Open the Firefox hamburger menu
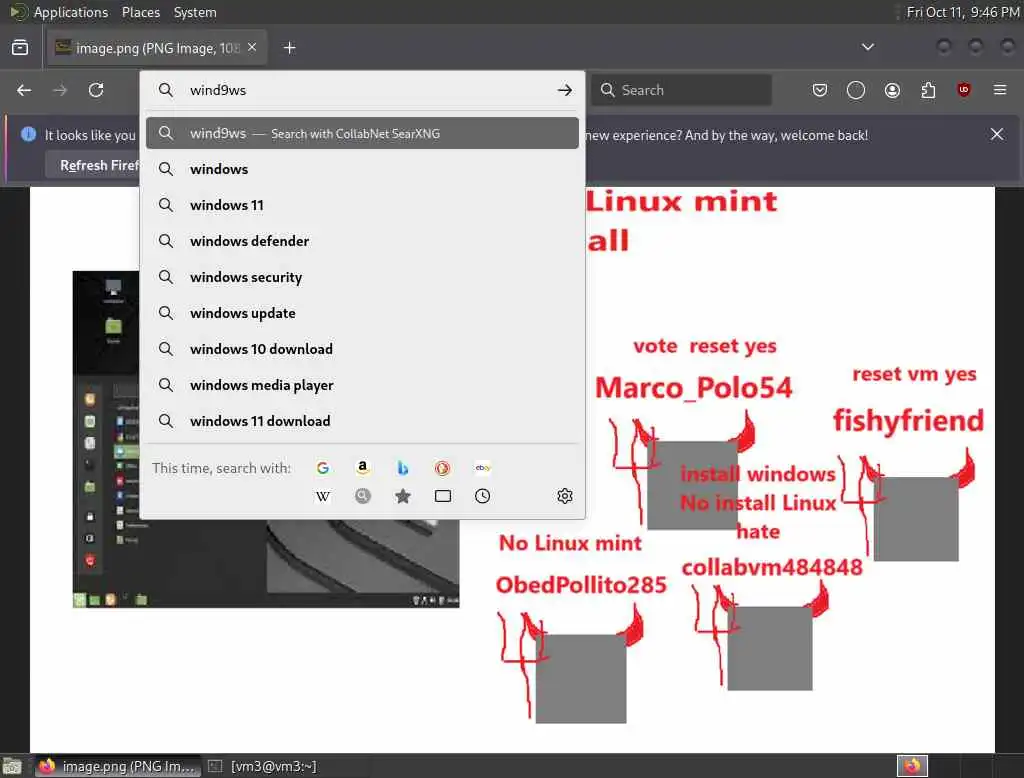The height and width of the screenshot is (778, 1024). [x=1000, y=90]
